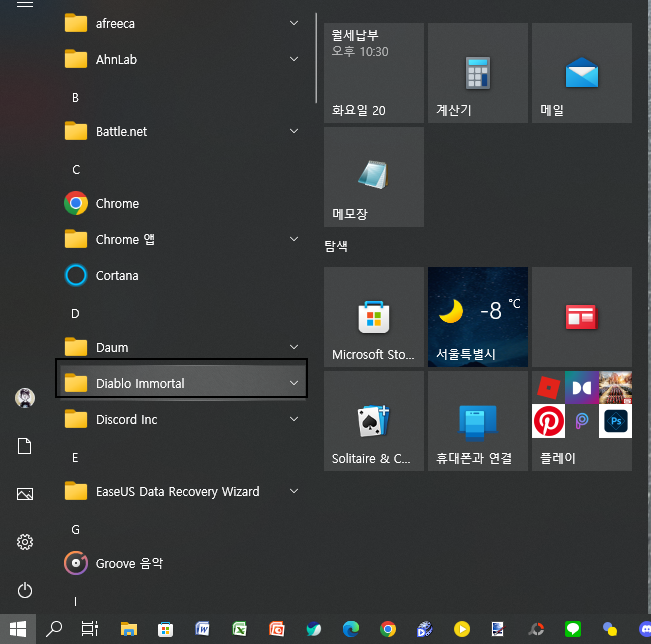Screen dimensions: 651x644
Task: Expand the Diablo Immortal folder chevron
Action: 293,383
